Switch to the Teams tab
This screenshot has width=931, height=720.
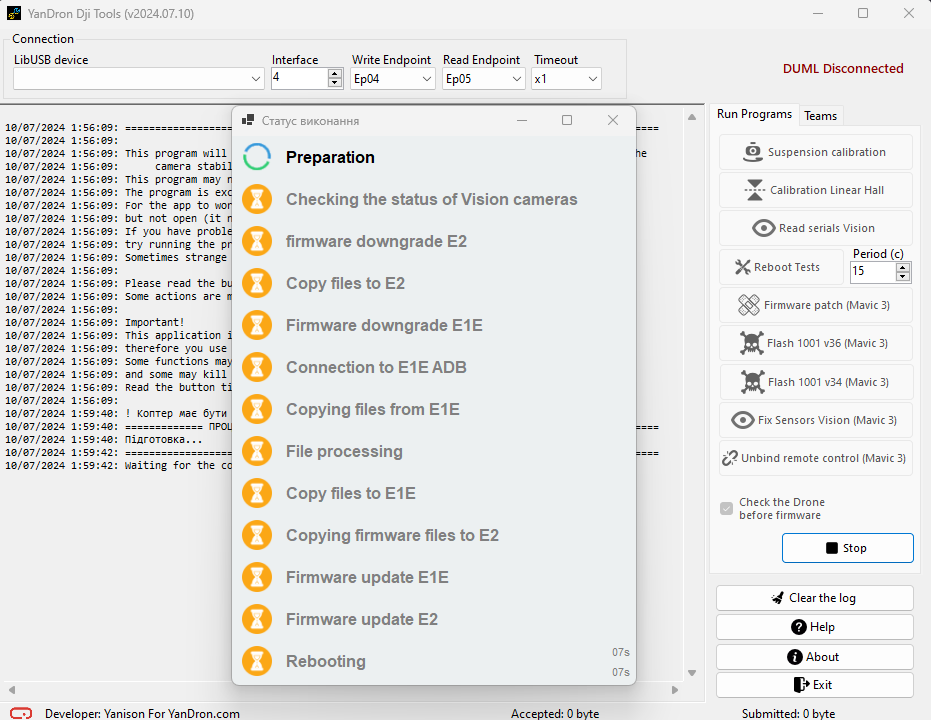[x=820, y=116]
